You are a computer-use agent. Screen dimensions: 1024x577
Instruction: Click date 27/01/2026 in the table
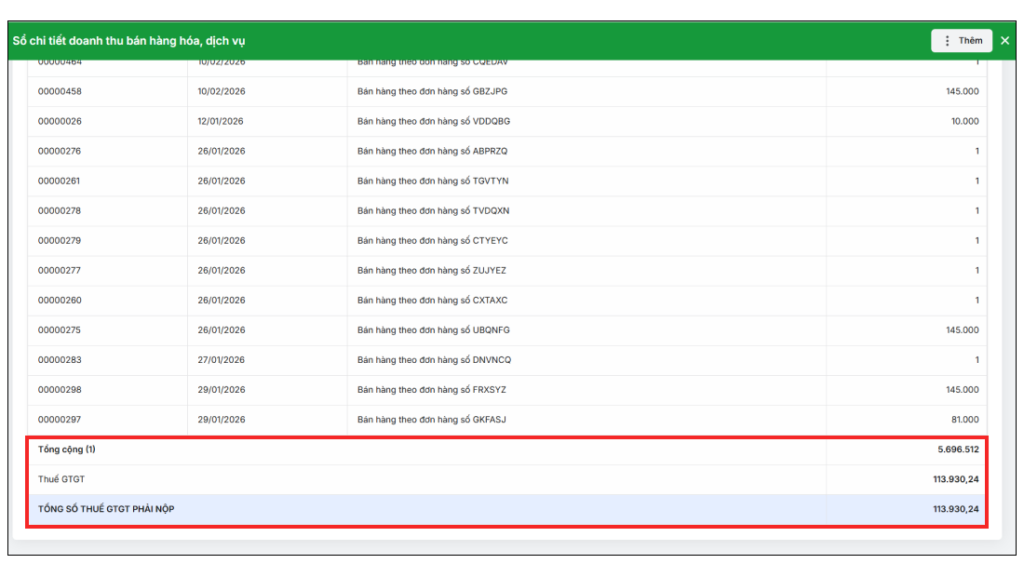(221, 360)
